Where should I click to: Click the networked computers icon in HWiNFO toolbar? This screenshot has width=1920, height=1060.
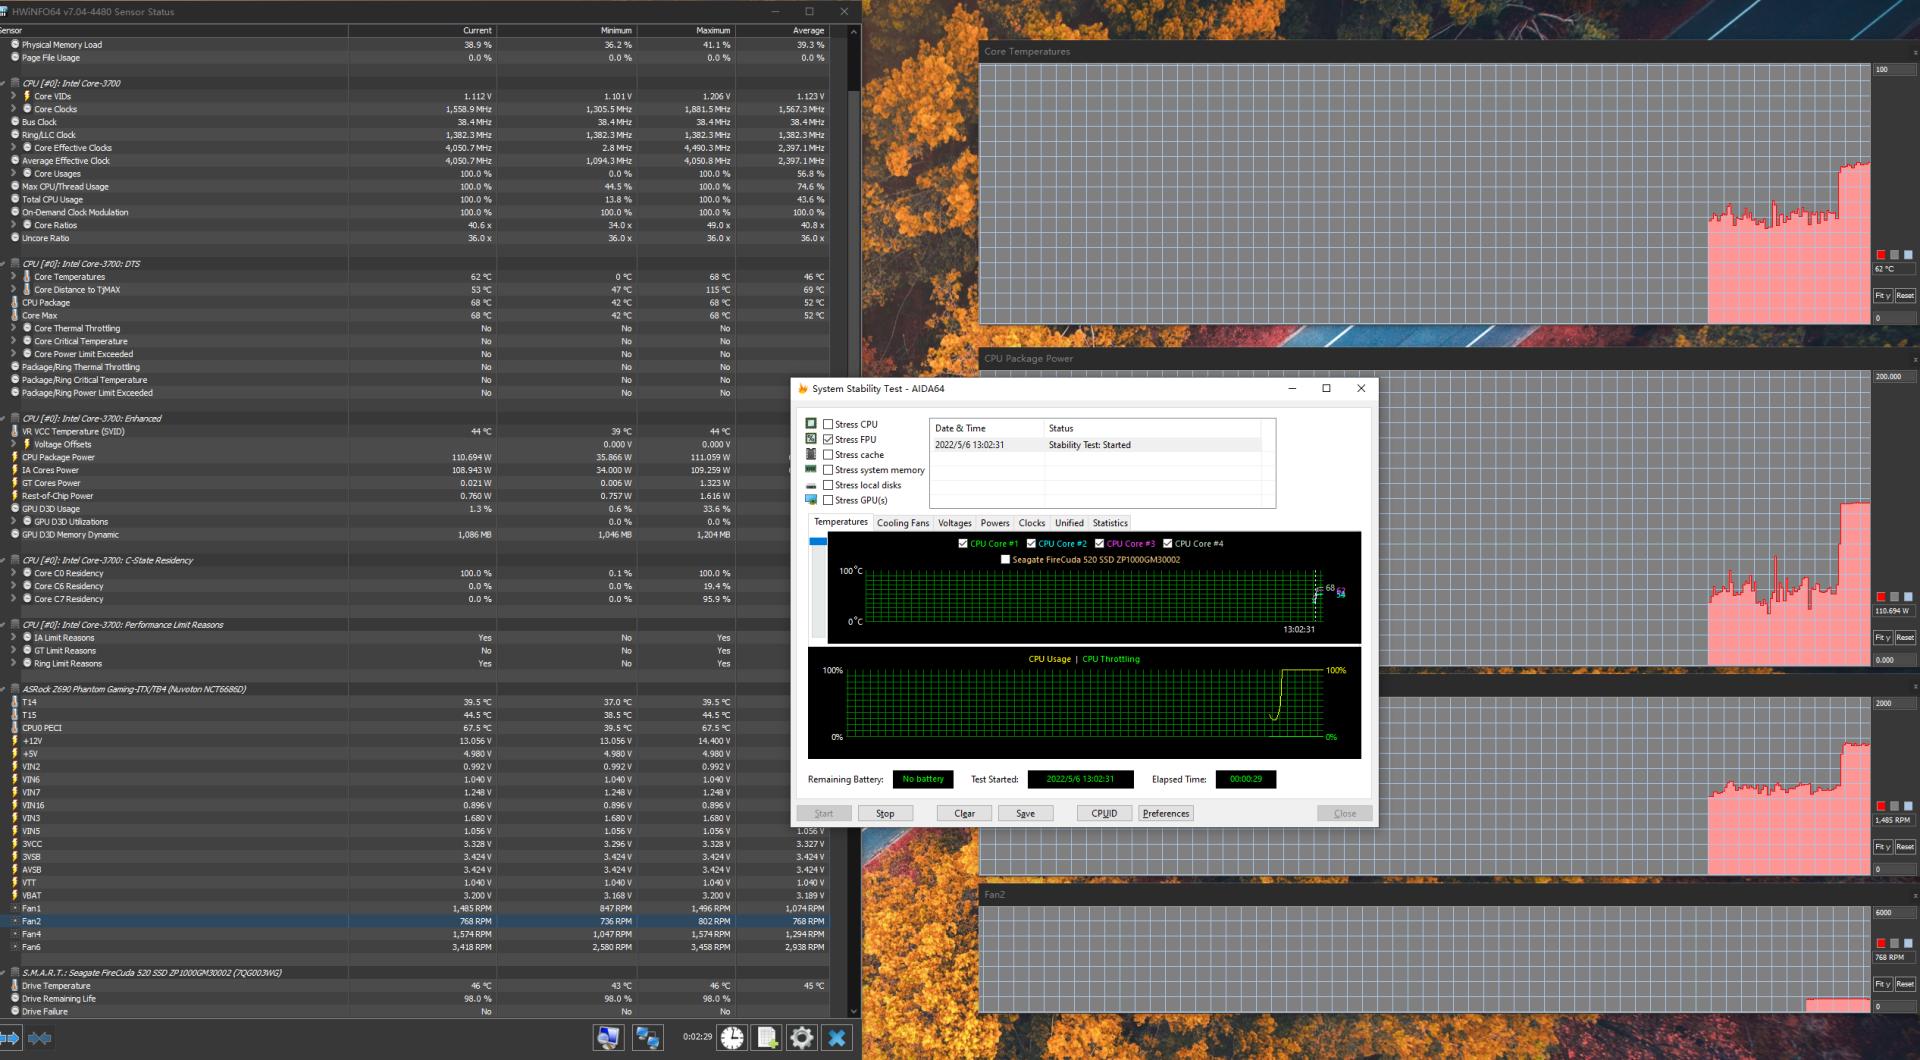click(x=647, y=1038)
